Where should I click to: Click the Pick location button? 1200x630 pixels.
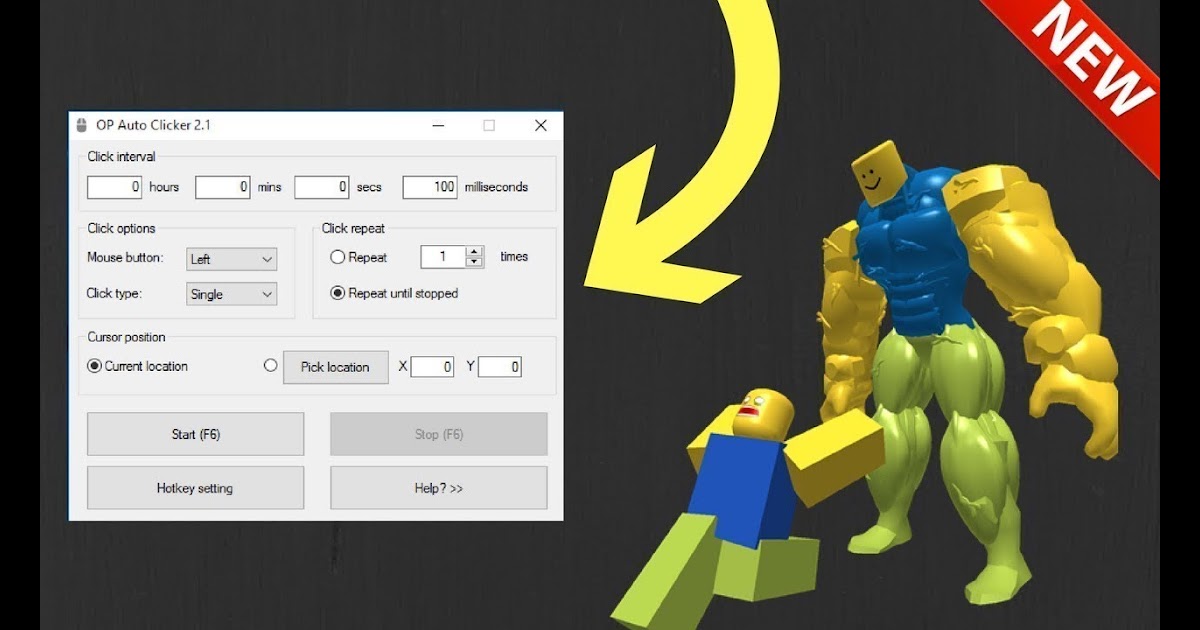coord(335,367)
